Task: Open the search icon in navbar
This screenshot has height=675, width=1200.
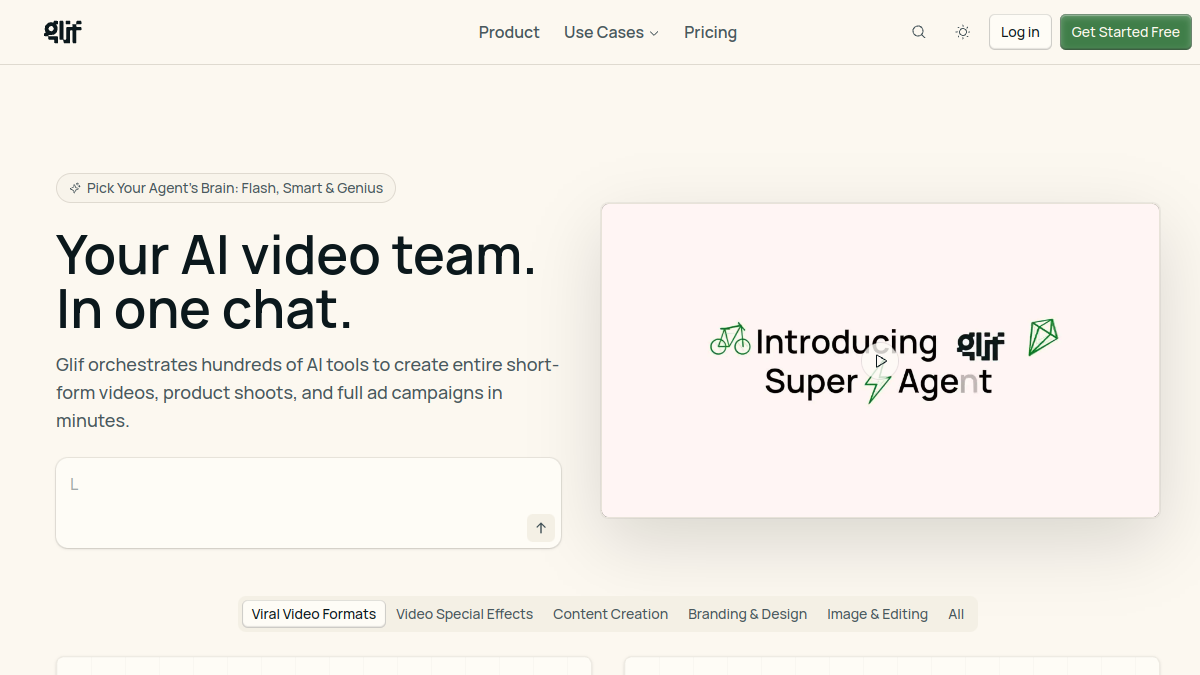Action: [919, 32]
